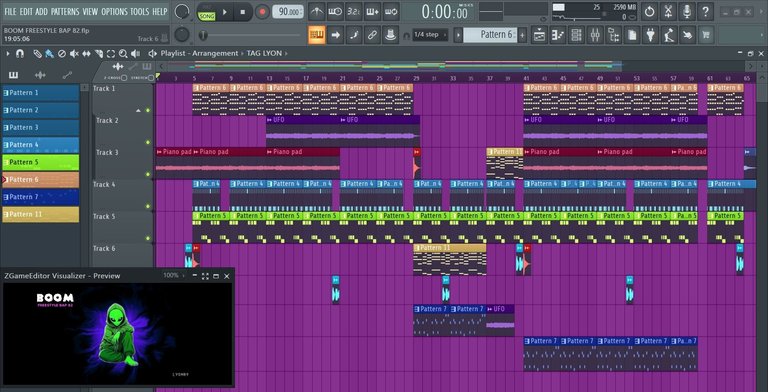Open the VIEW menu
The image size is (768, 392).
coord(90,11)
